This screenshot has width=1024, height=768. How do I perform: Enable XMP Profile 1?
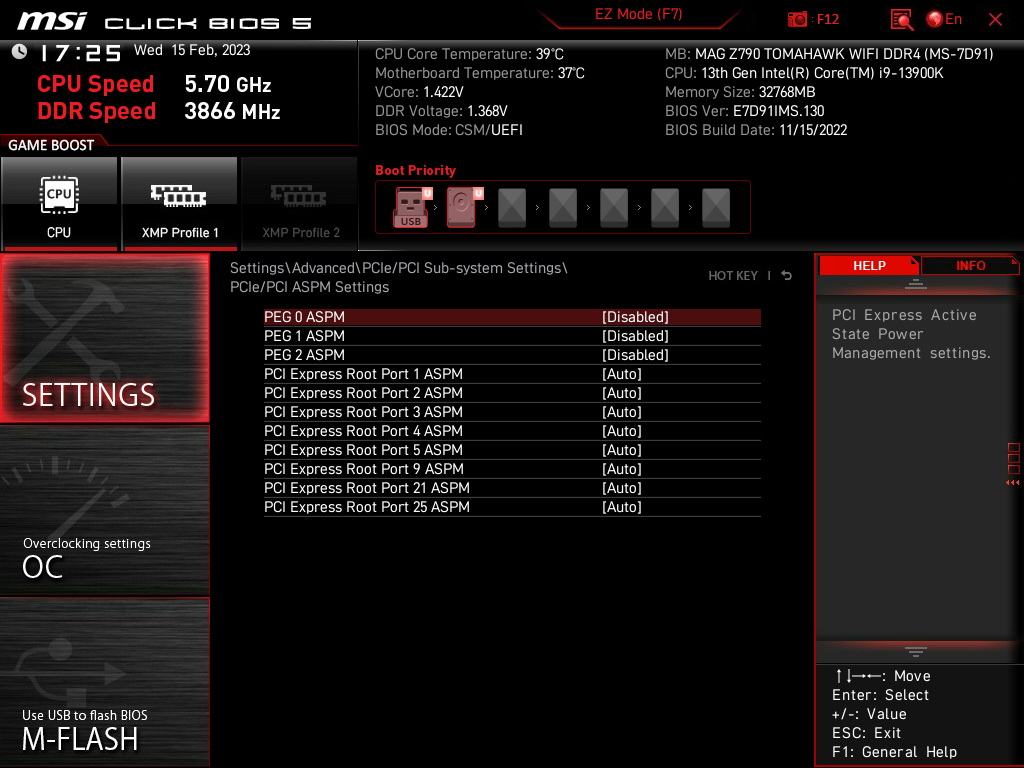pyautogui.click(x=180, y=204)
